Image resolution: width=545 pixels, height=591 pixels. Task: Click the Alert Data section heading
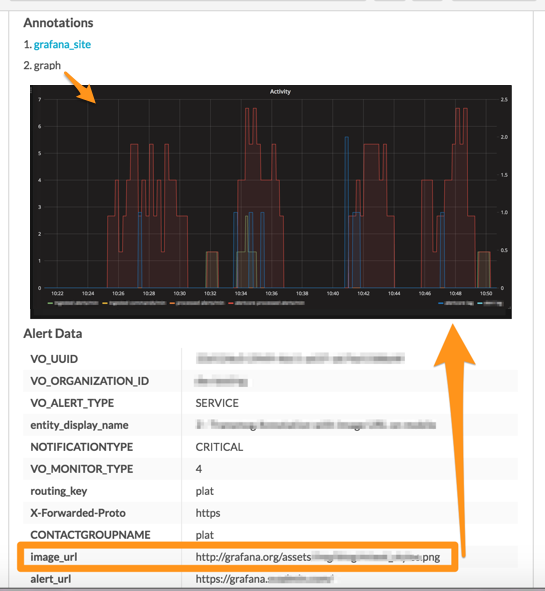click(x=53, y=334)
